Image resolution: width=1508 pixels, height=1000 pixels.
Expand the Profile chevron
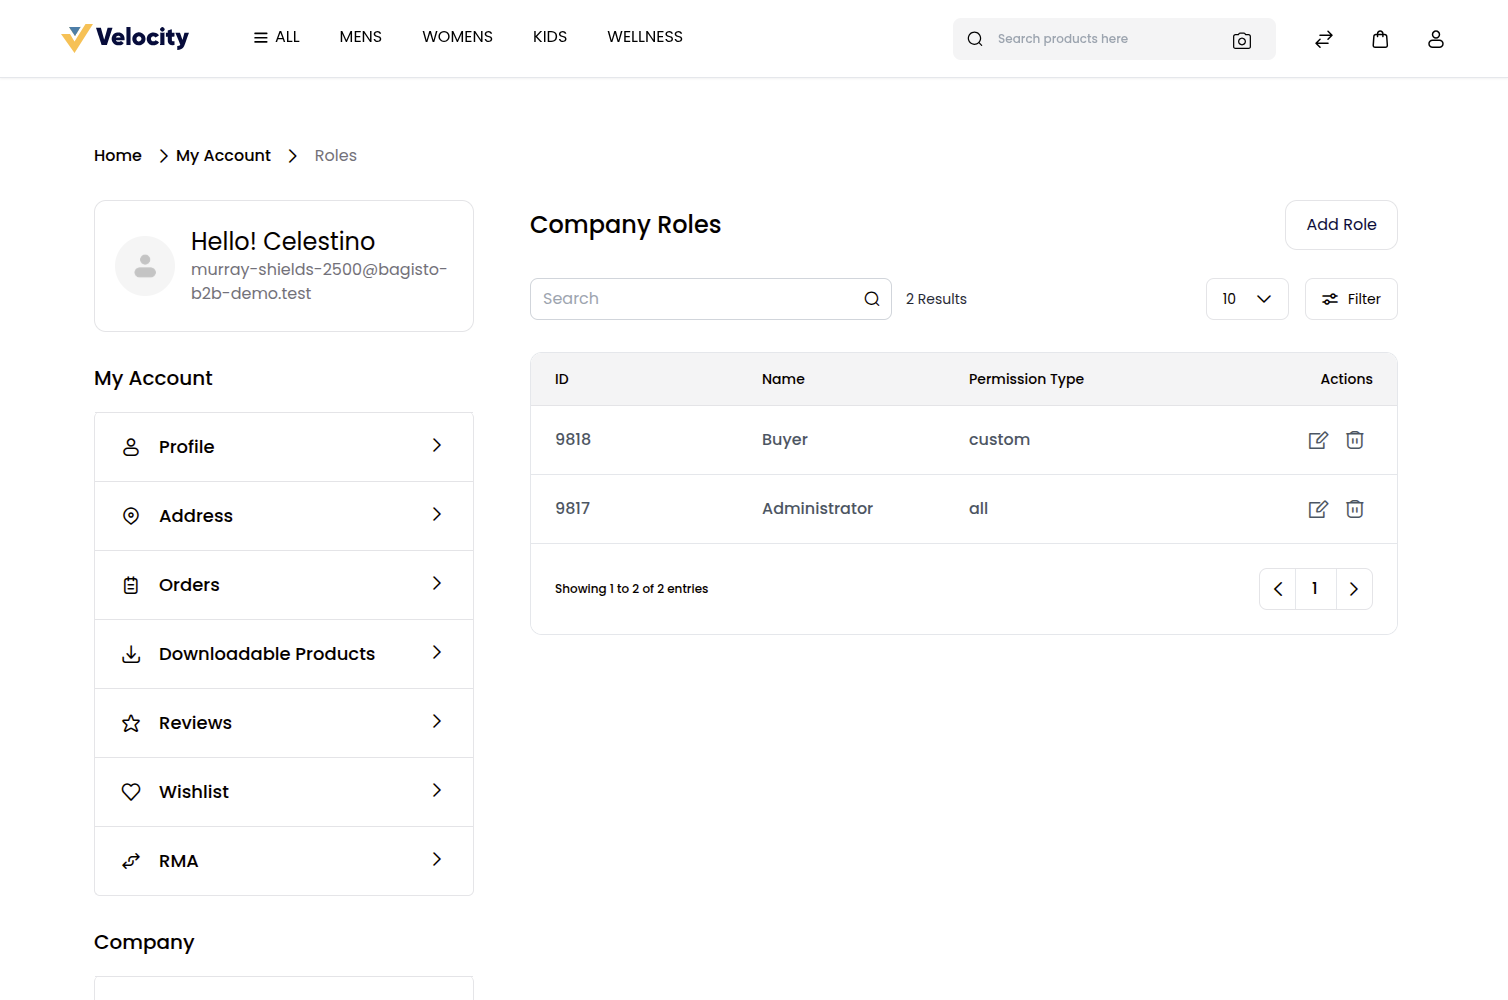coord(437,446)
